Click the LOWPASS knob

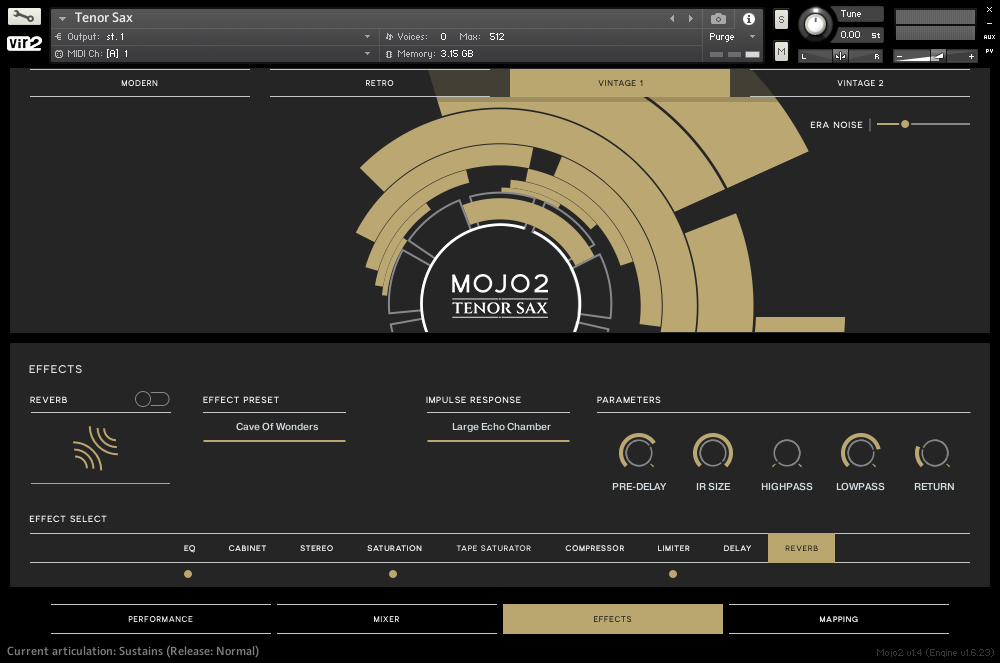(x=860, y=453)
